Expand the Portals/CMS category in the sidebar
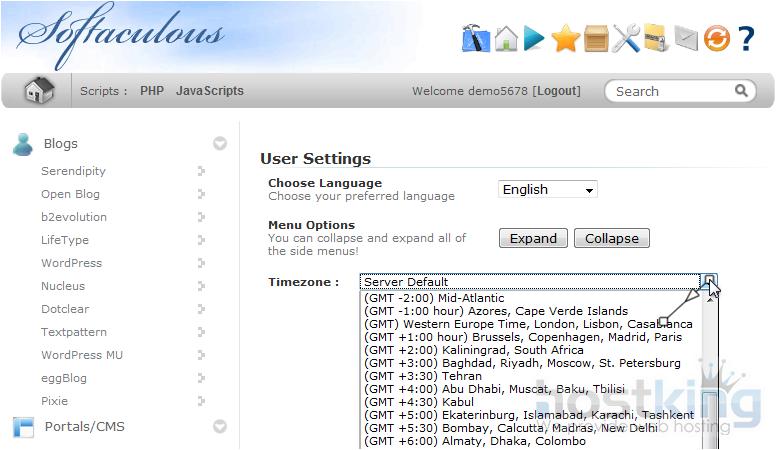This screenshot has width=776, height=450. click(220, 427)
